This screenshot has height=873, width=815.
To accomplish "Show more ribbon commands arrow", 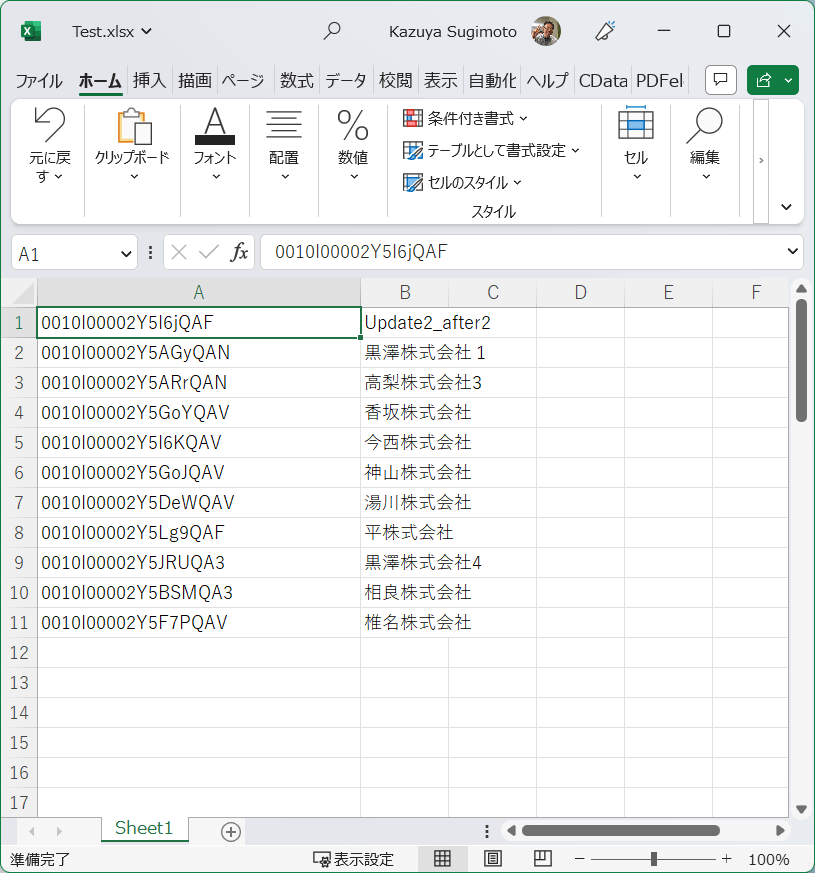I will click(x=761, y=160).
